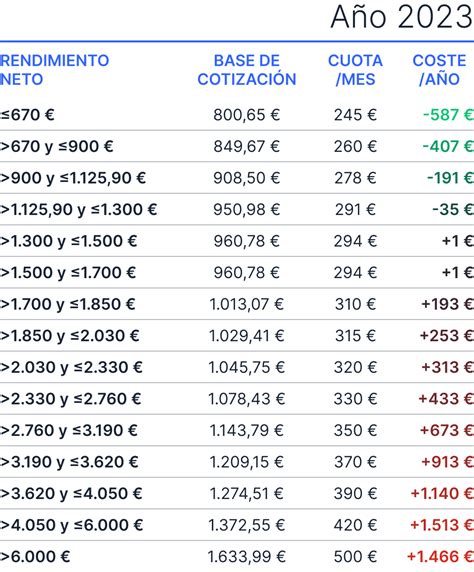
Task: Select the ≤670 € income row
Action: 237,115
